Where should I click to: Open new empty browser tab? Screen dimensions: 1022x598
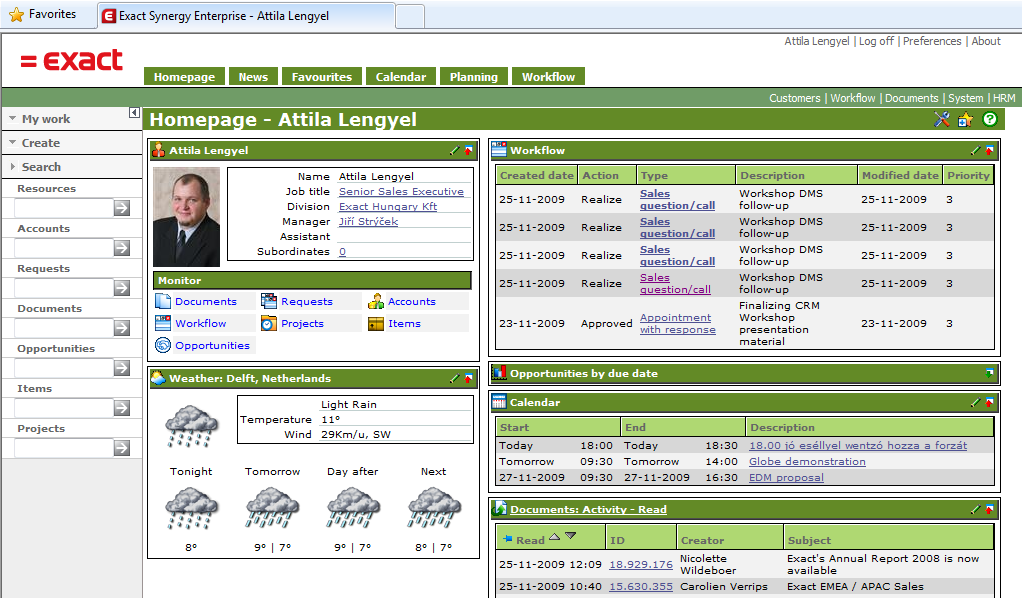point(410,16)
